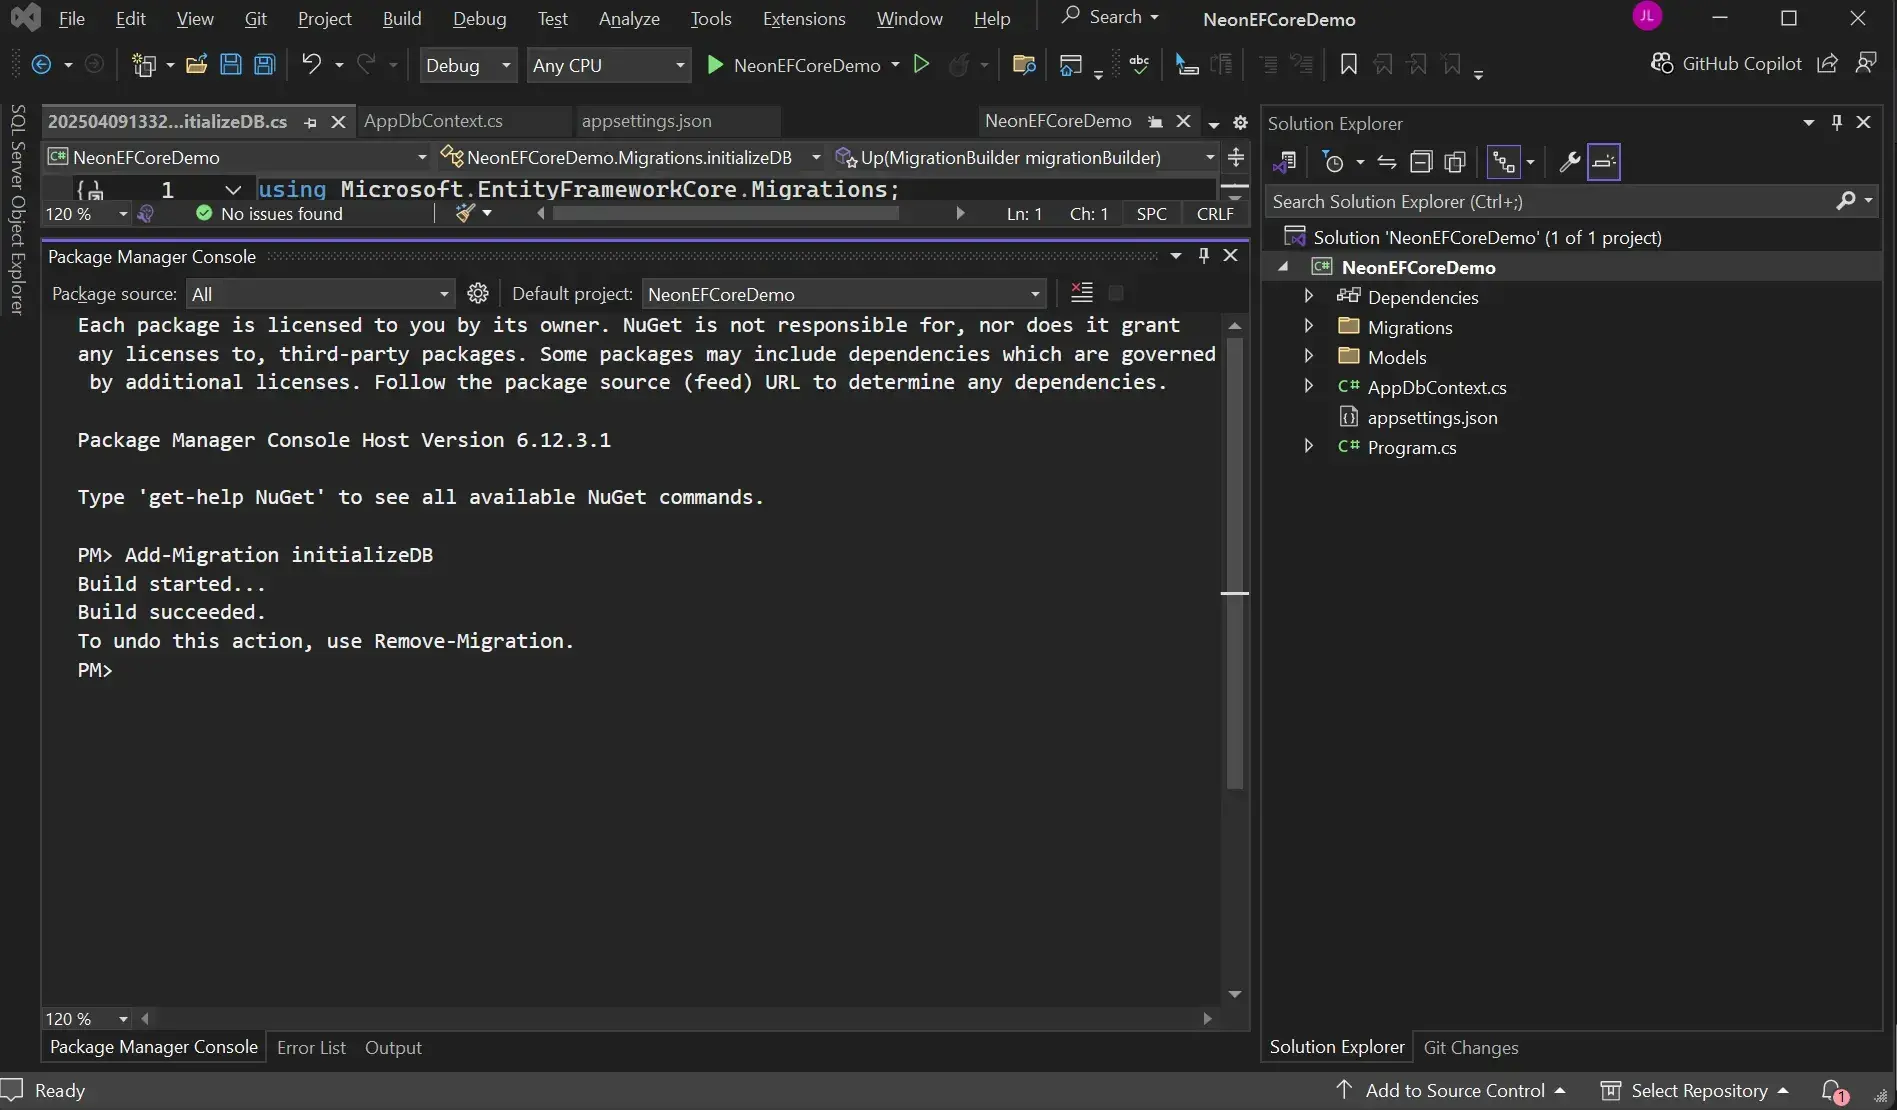
Task: Switch to the Error List tab
Action: [311, 1047]
